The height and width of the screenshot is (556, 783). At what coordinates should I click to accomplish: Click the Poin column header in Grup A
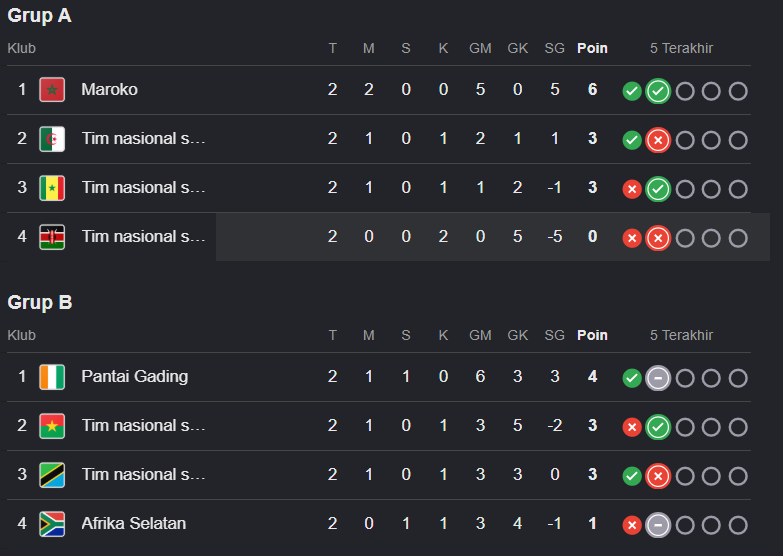[592, 48]
